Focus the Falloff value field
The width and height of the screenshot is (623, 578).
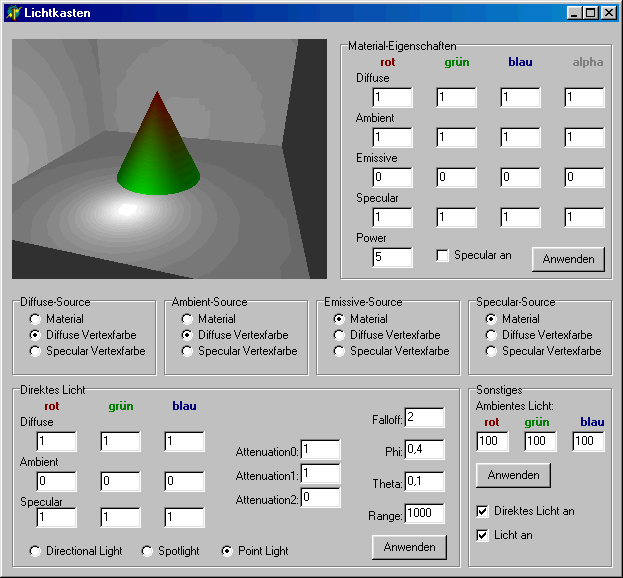[424, 417]
